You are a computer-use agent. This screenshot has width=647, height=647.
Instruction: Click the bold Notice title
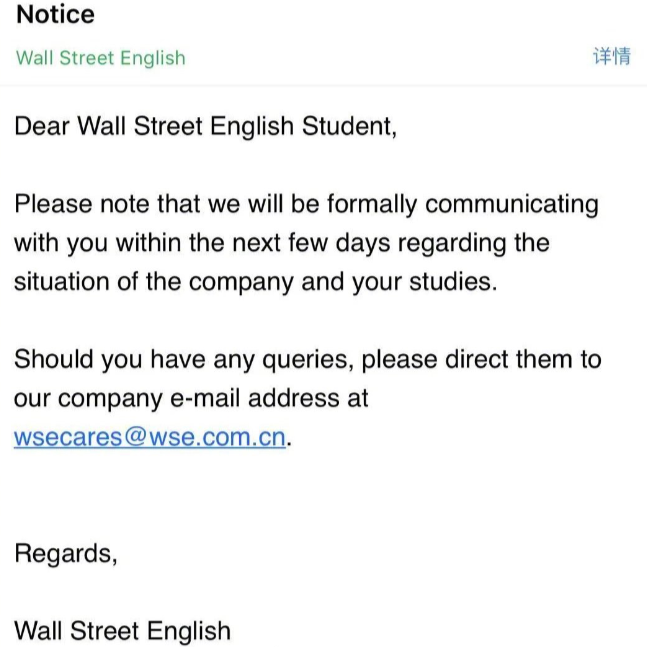(55, 15)
